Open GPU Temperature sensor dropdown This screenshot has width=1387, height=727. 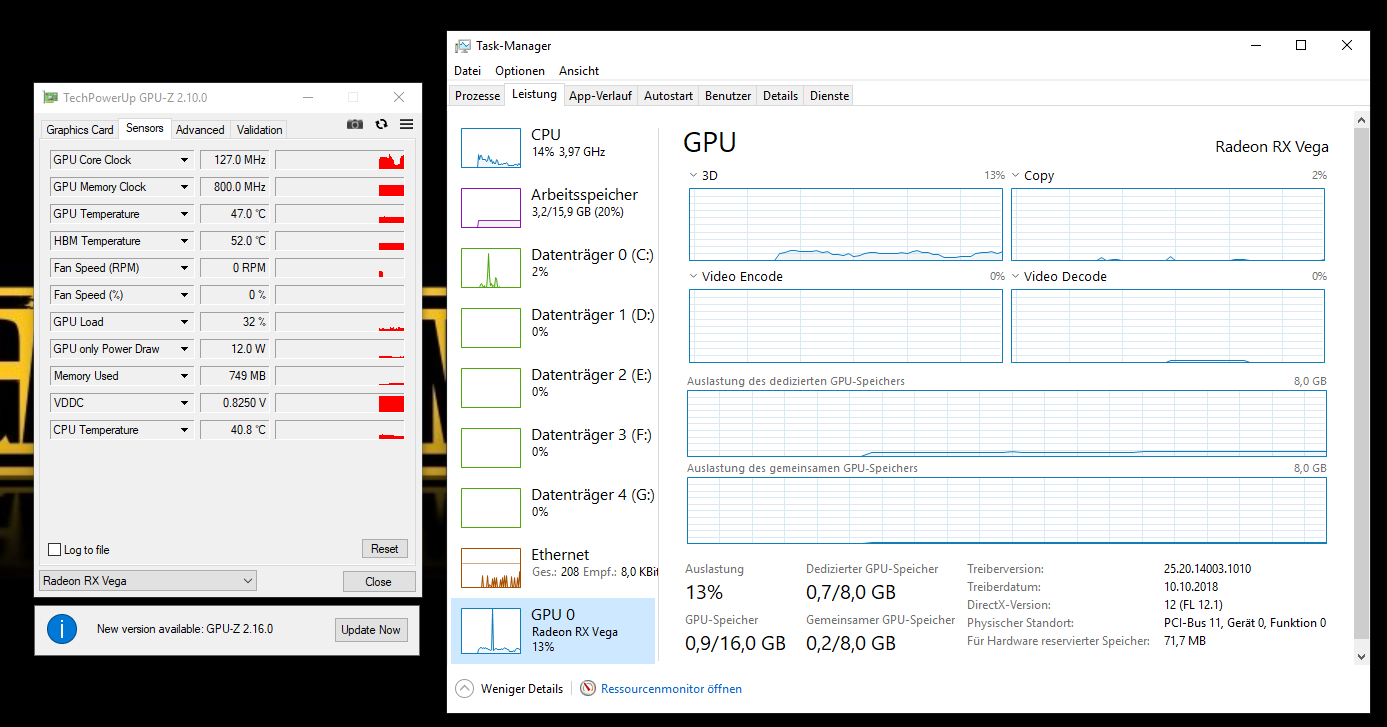[184, 214]
